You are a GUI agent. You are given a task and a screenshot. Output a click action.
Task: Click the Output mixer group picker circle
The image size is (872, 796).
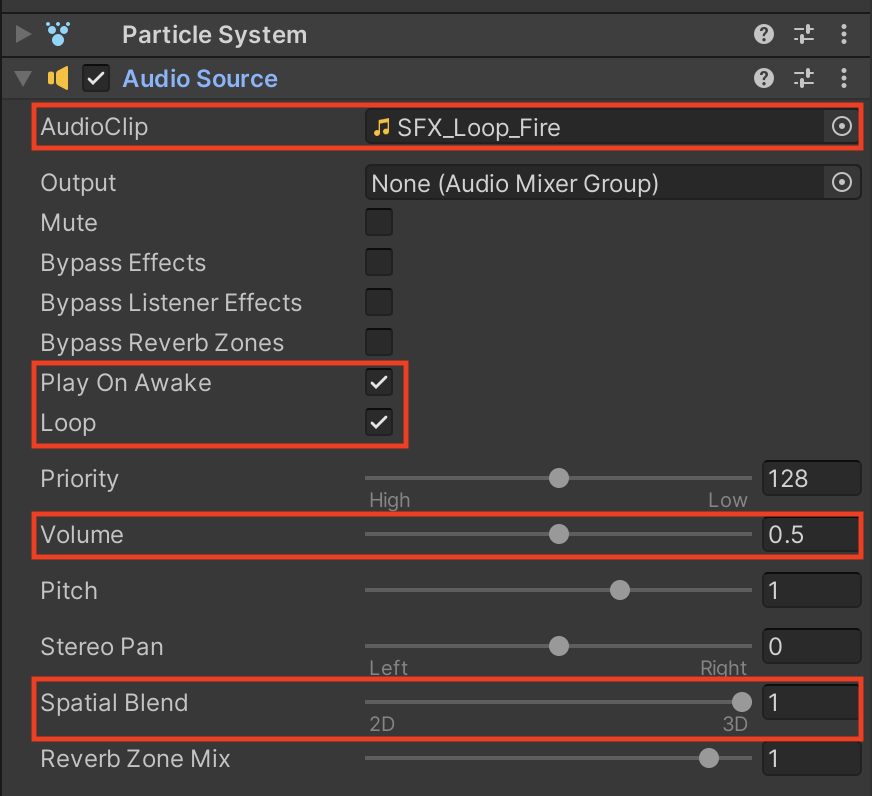point(842,182)
